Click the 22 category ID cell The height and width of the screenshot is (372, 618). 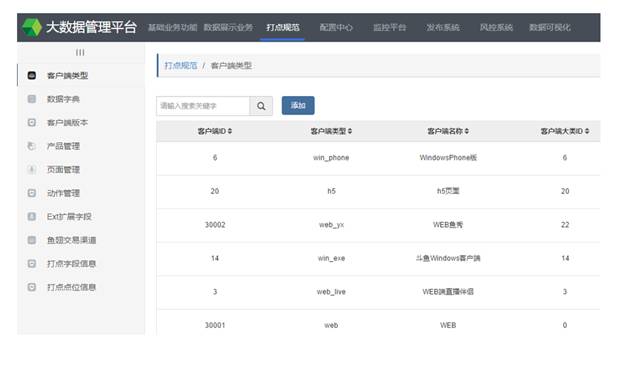click(565, 225)
